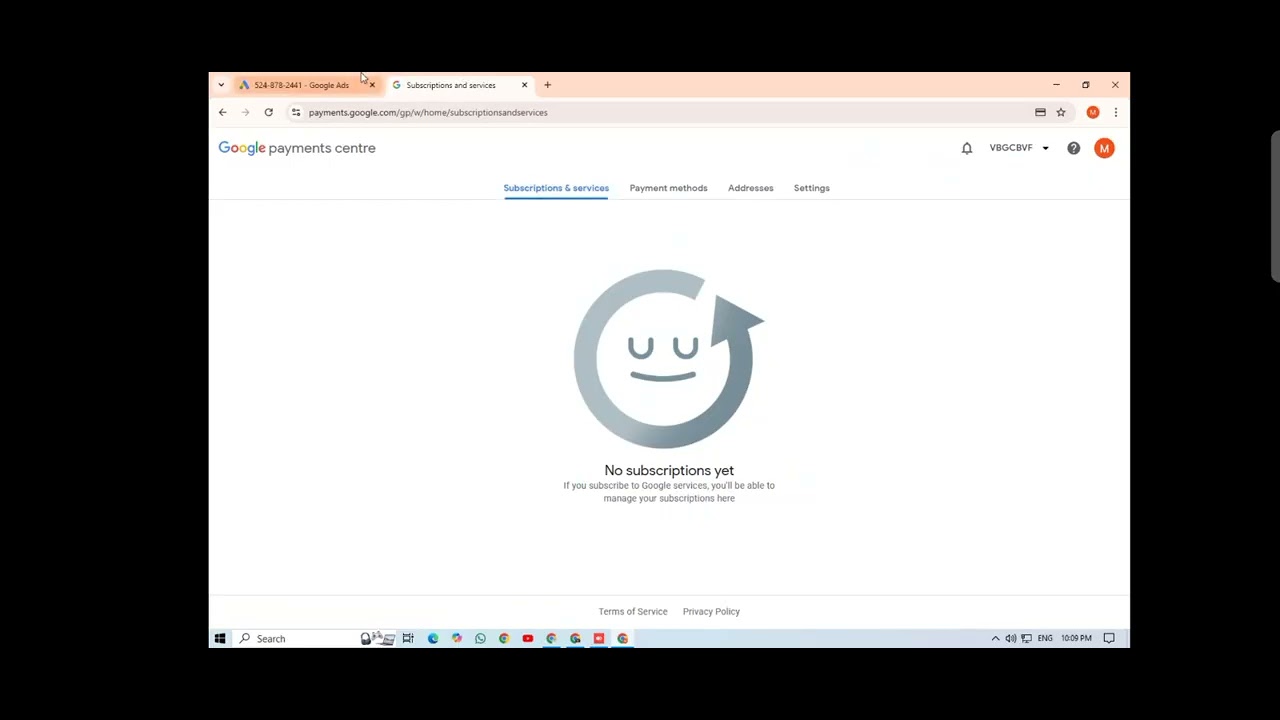Open the Google account avatar M
Image resolution: width=1280 pixels, height=720 pixels.
1104,148
